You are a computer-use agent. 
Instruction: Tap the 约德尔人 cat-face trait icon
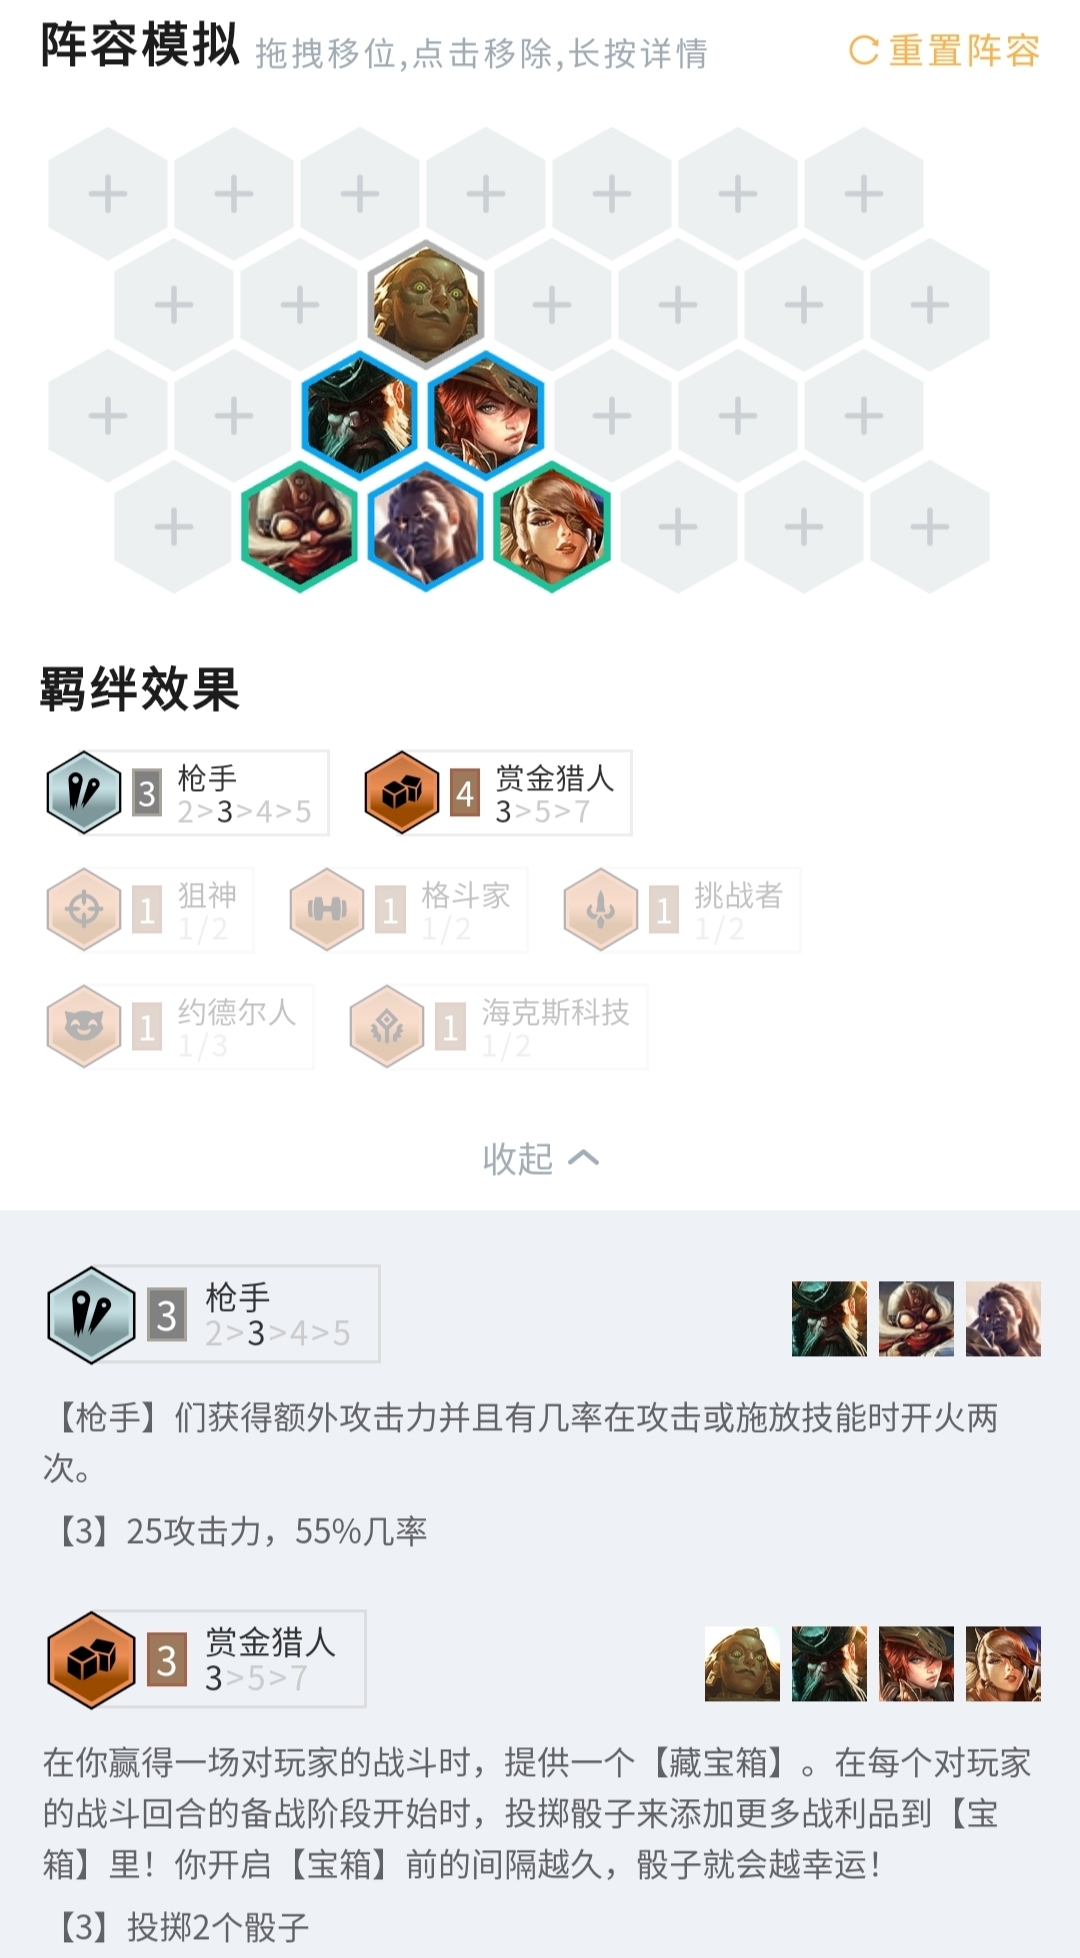point(84,1026)
